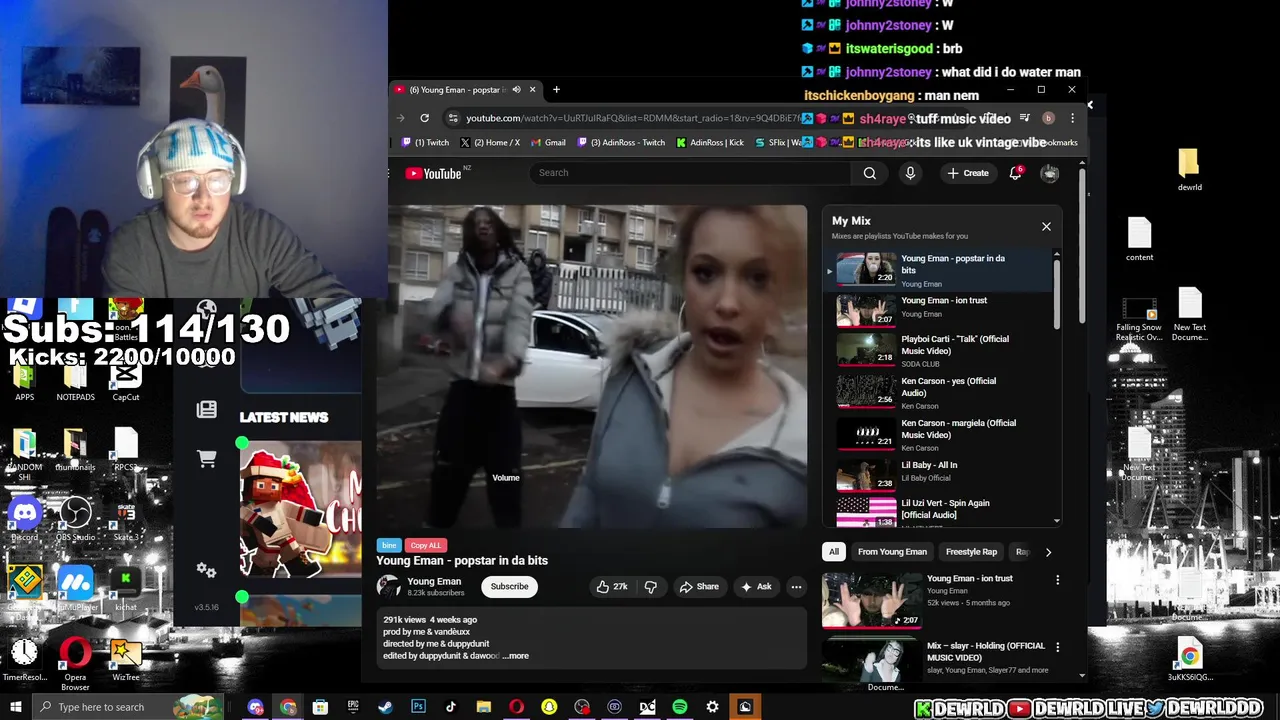Click in the YouTube search field

[x=690, y=173]
